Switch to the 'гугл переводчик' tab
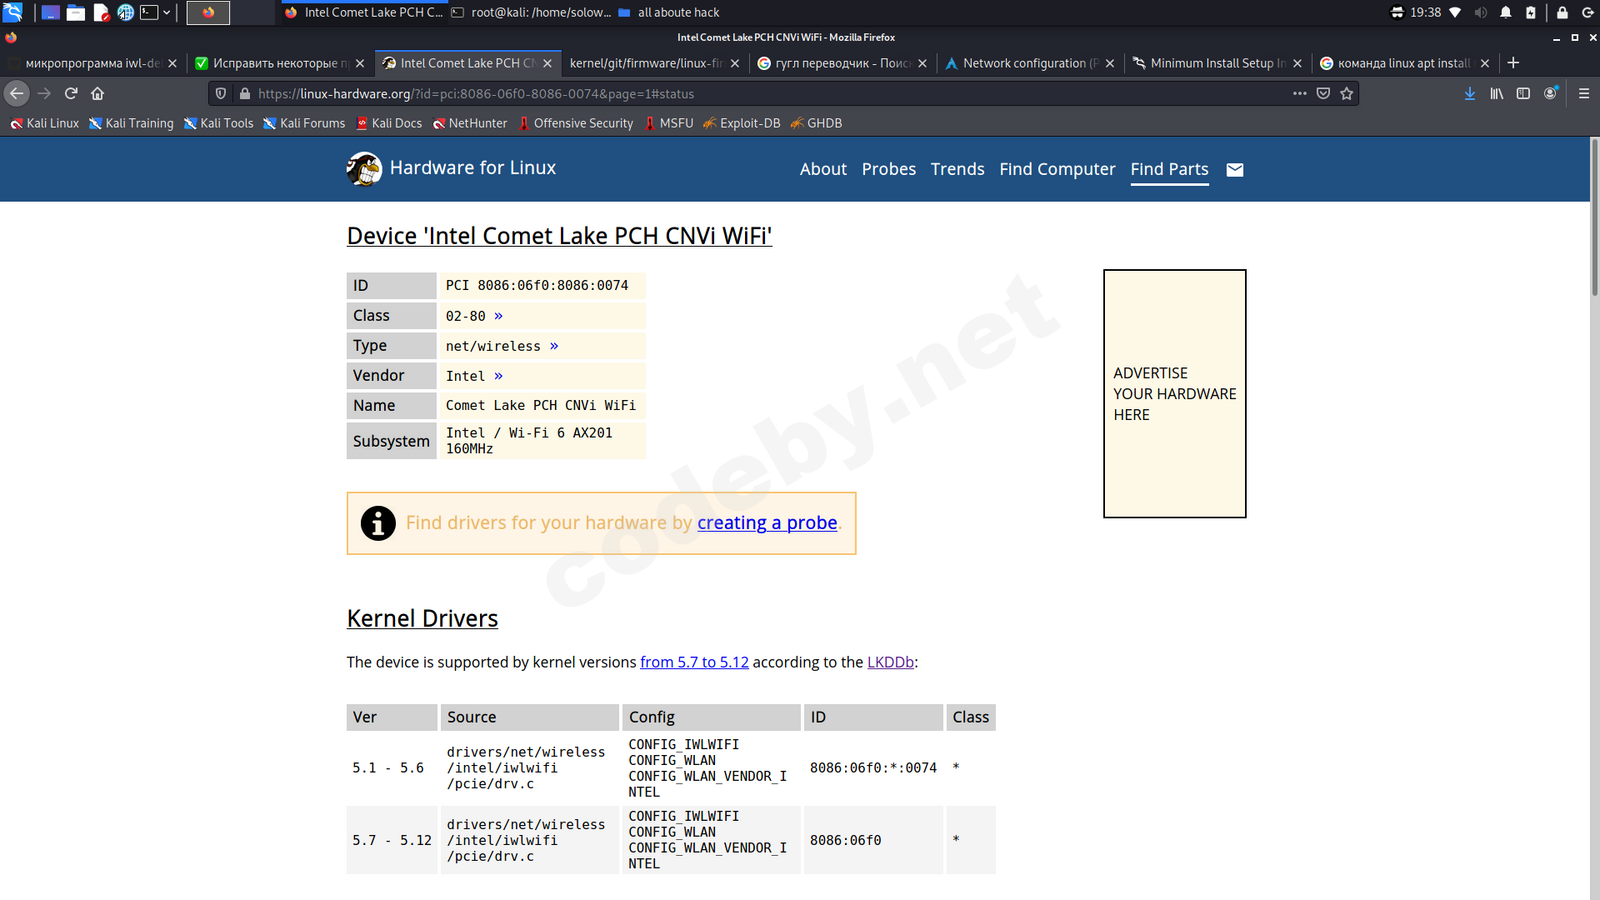 842,63
